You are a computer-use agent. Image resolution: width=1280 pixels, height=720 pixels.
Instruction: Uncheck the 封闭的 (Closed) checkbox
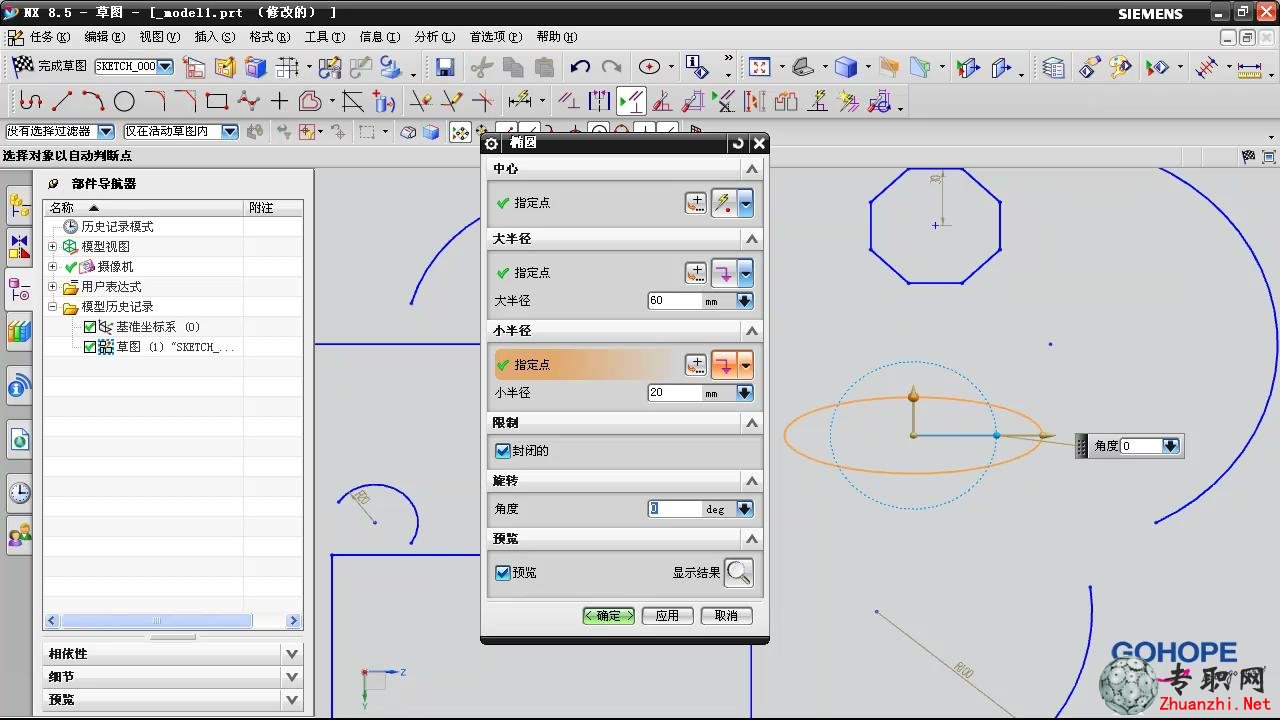(503, 451)
